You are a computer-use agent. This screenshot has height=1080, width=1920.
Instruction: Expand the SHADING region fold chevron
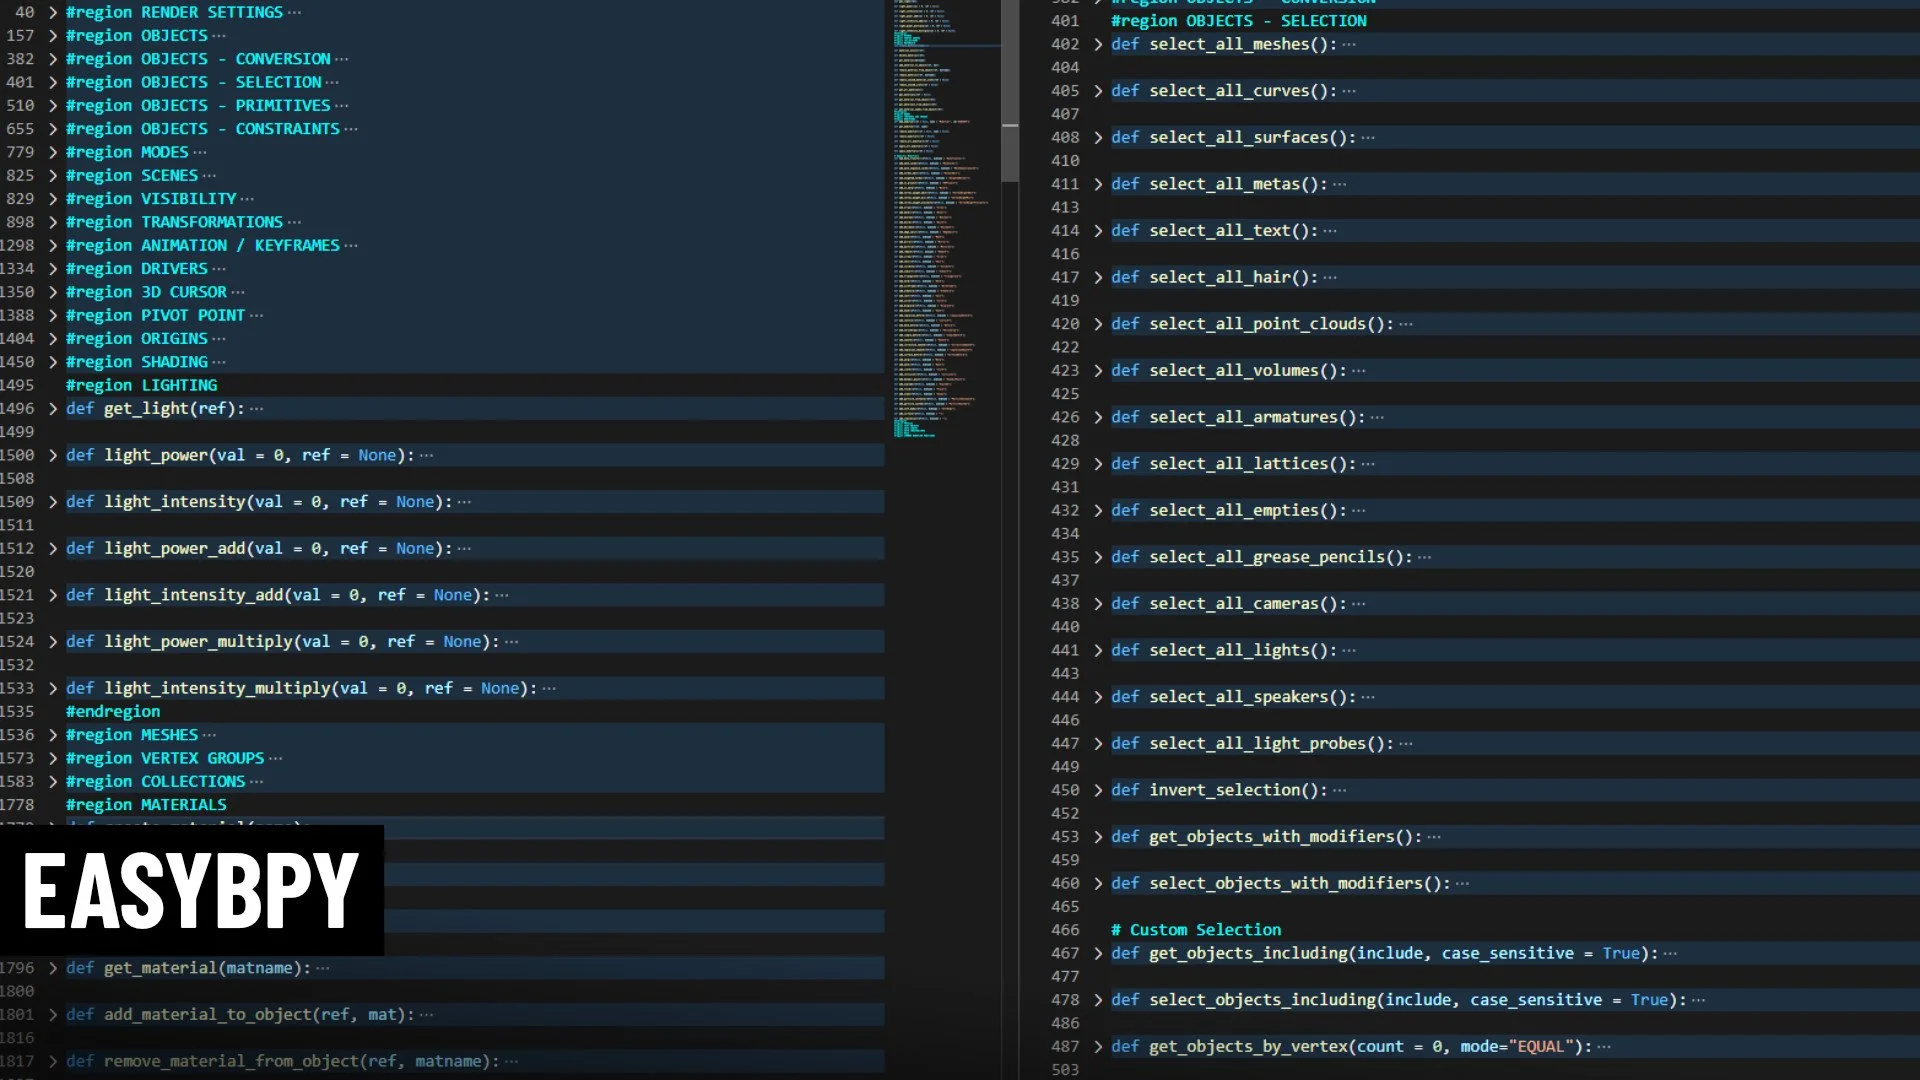(53, 362)
